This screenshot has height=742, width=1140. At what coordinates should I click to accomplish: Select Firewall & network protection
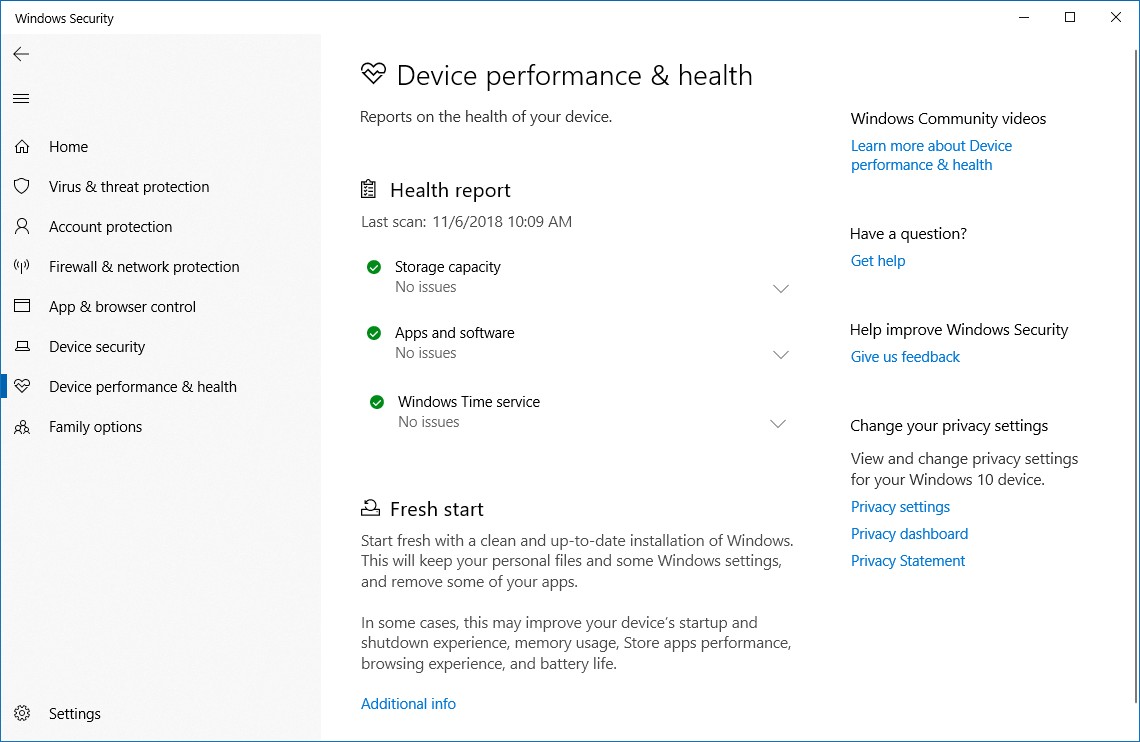144,267
